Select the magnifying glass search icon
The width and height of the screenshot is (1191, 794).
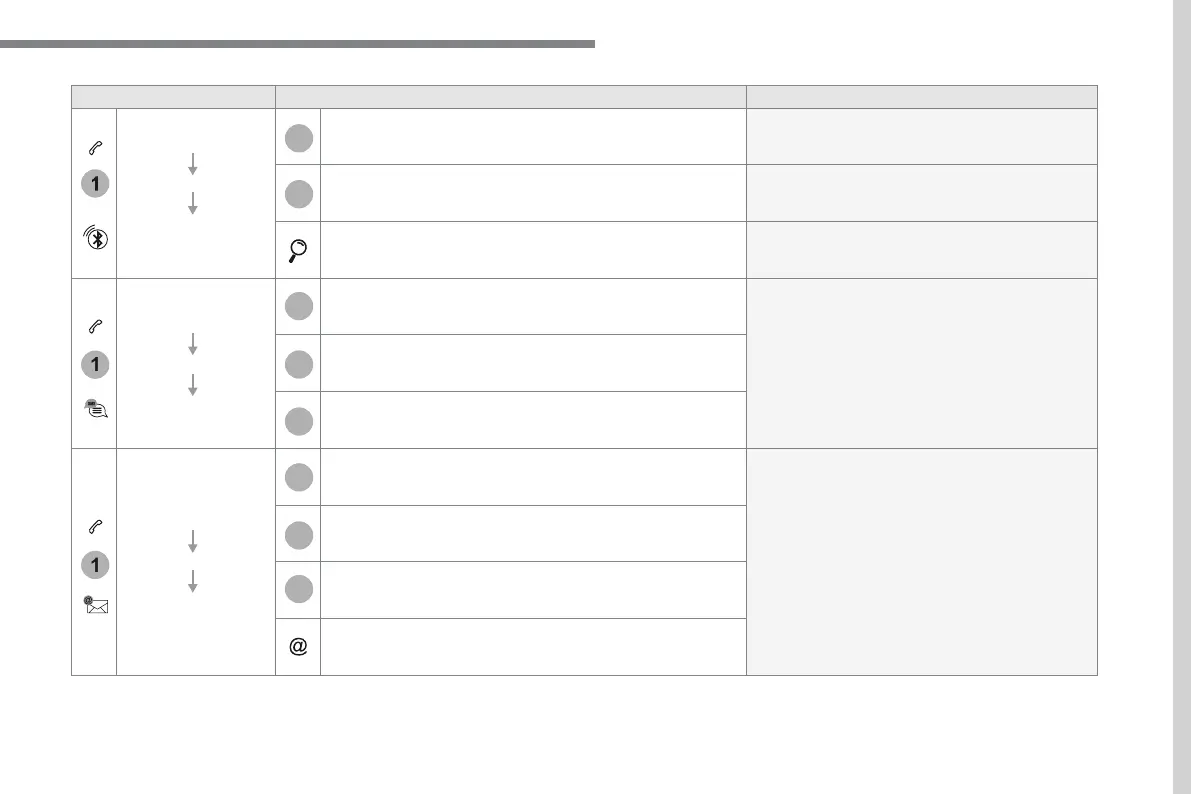tap(298, 250)
